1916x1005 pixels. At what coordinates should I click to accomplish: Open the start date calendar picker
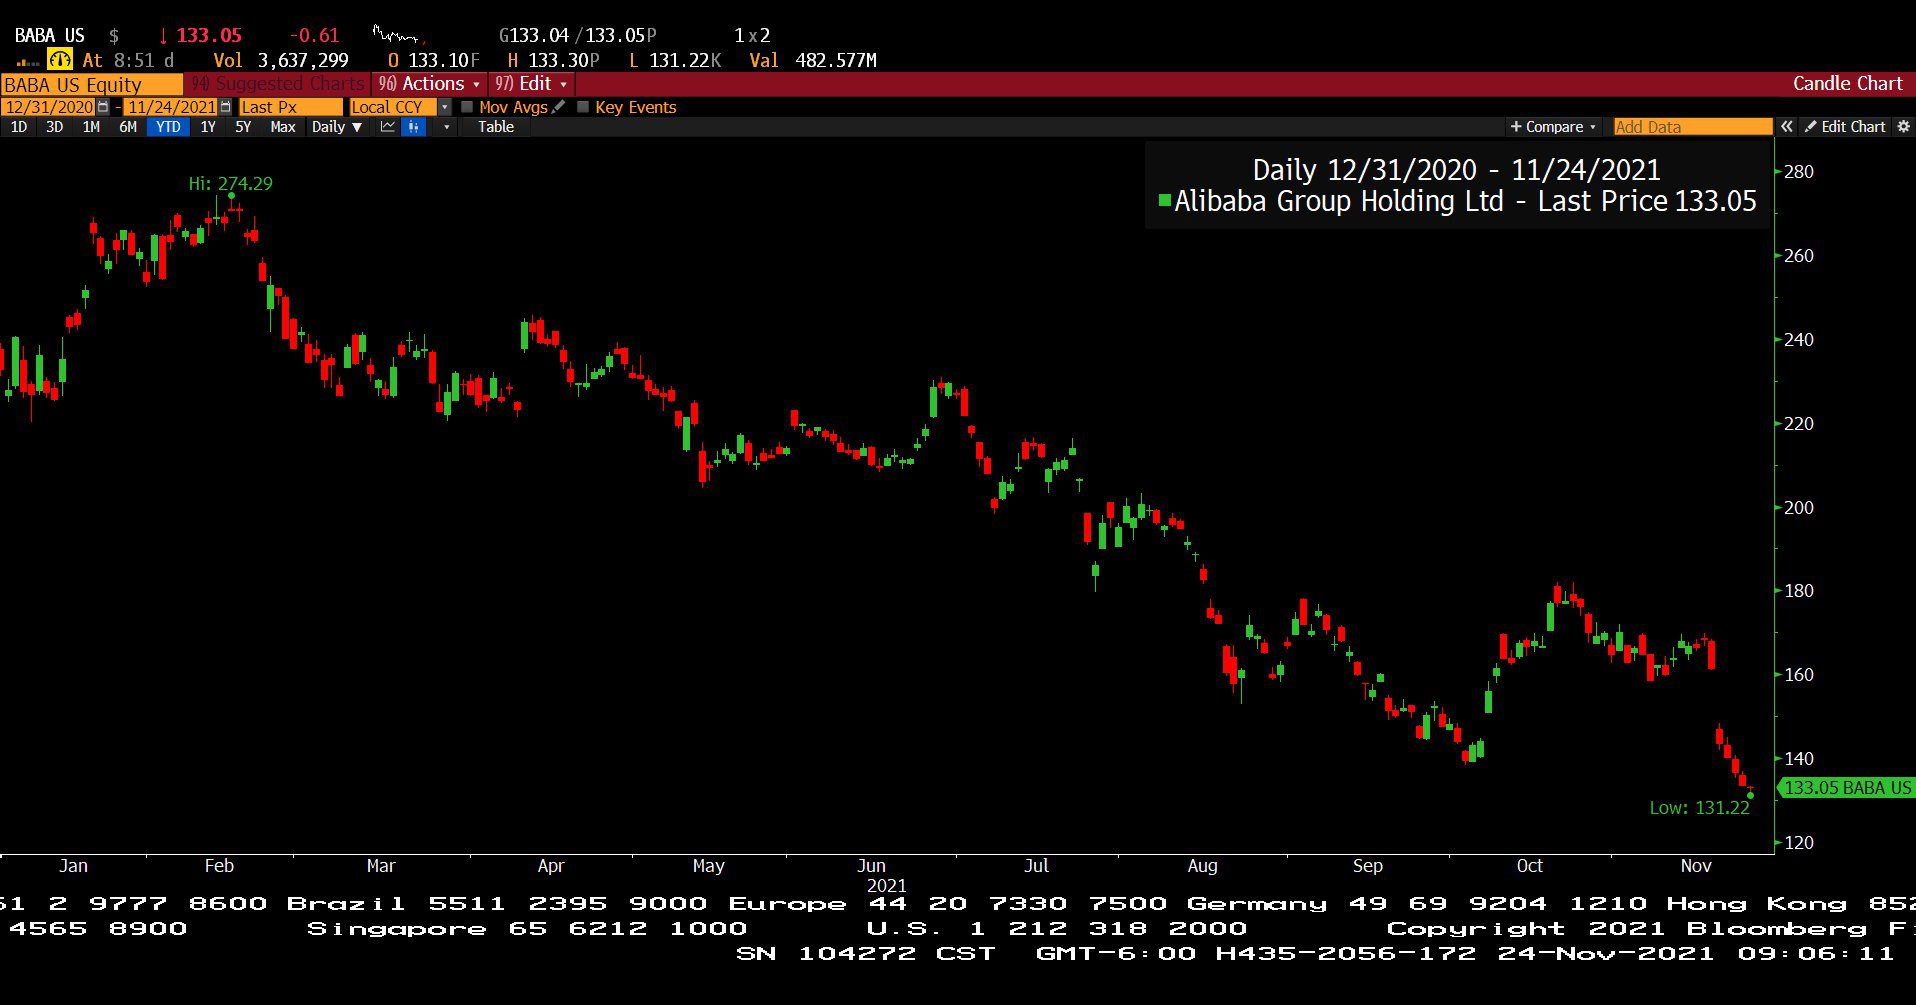(x=102, y=107)
